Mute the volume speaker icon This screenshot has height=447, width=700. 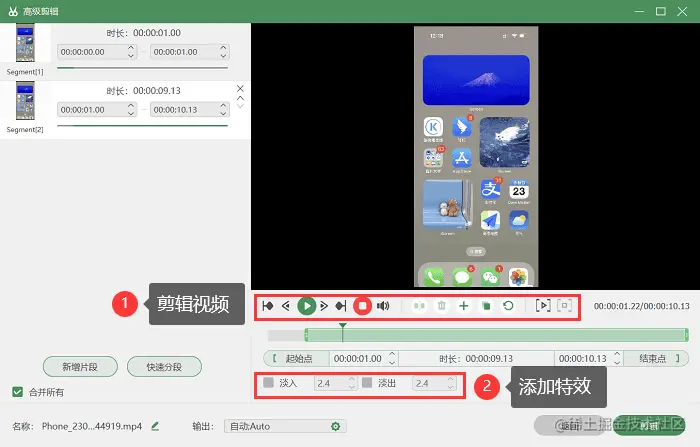point(383,306)
